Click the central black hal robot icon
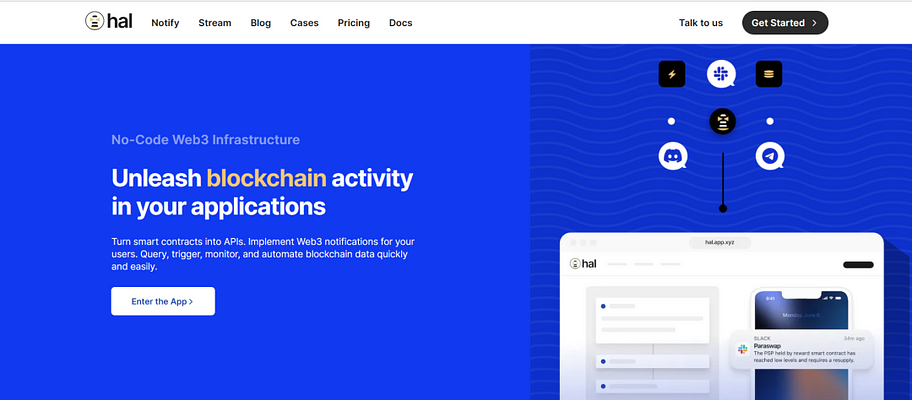This screenshot has width=912, height=400. [x=722, y=122]
